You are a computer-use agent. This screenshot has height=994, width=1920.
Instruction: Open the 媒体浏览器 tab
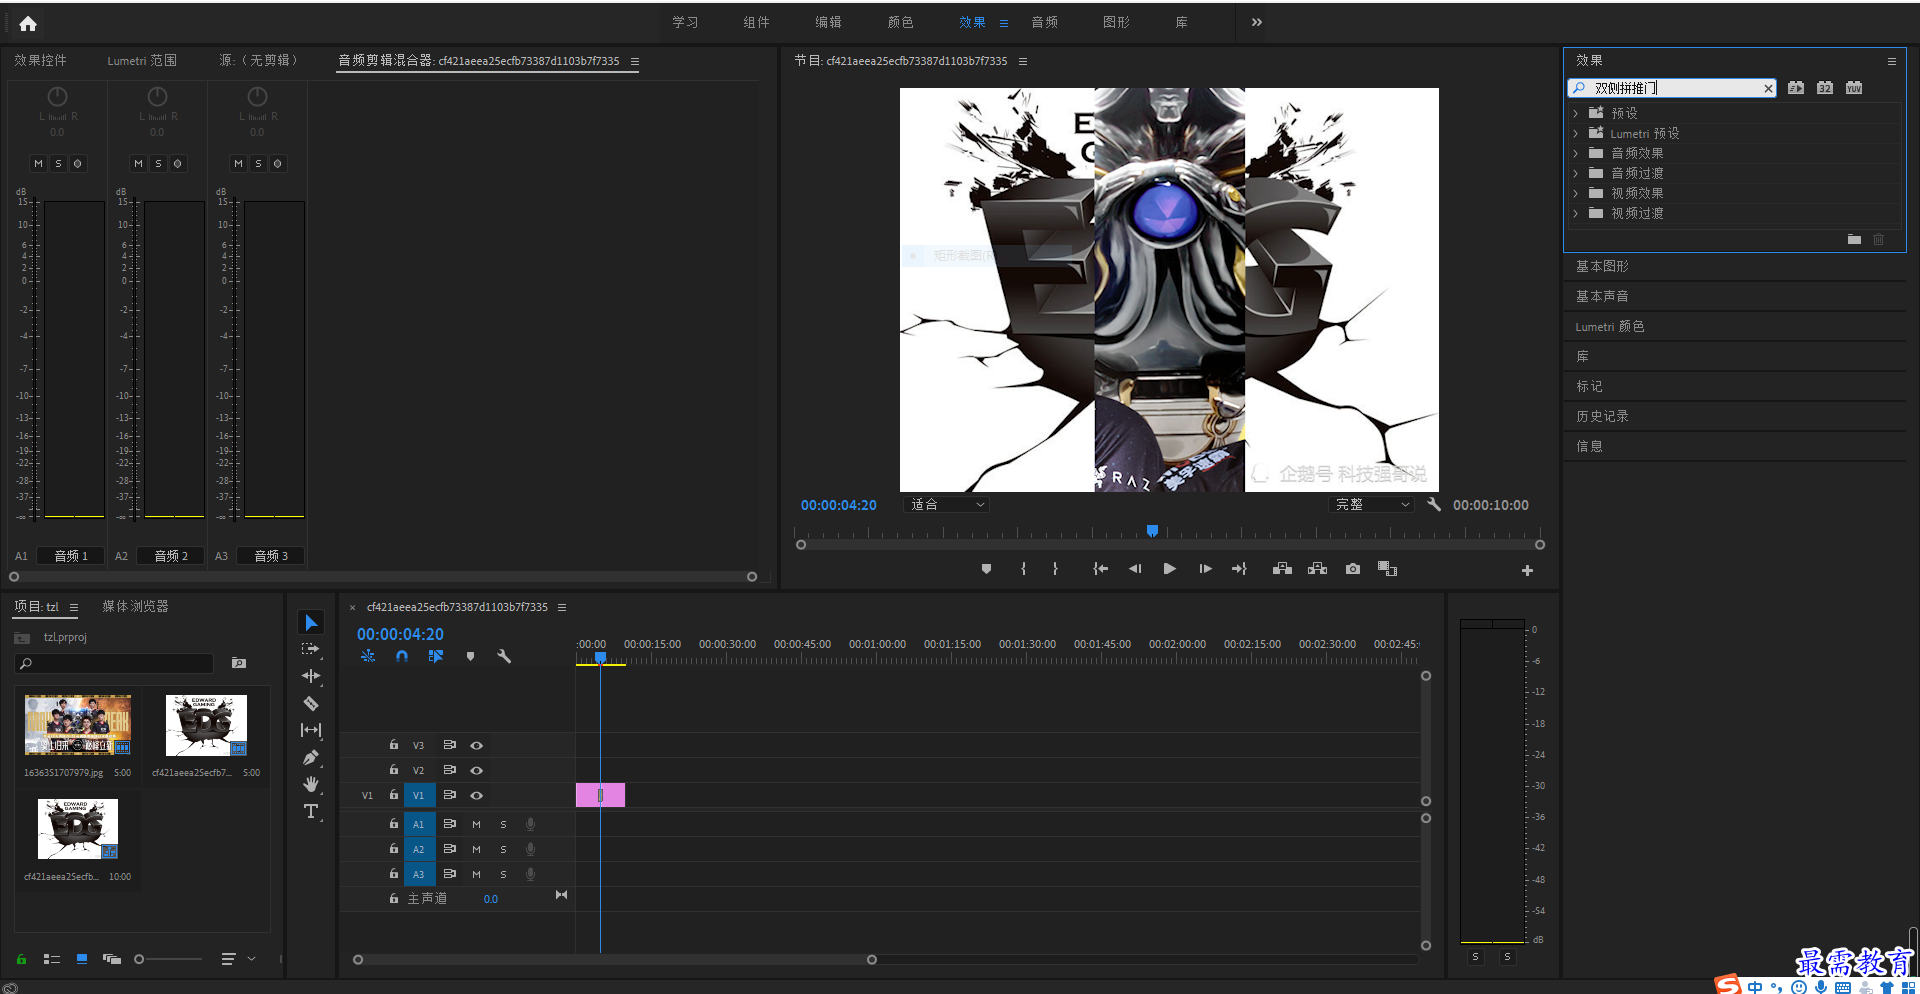[135, 607]
